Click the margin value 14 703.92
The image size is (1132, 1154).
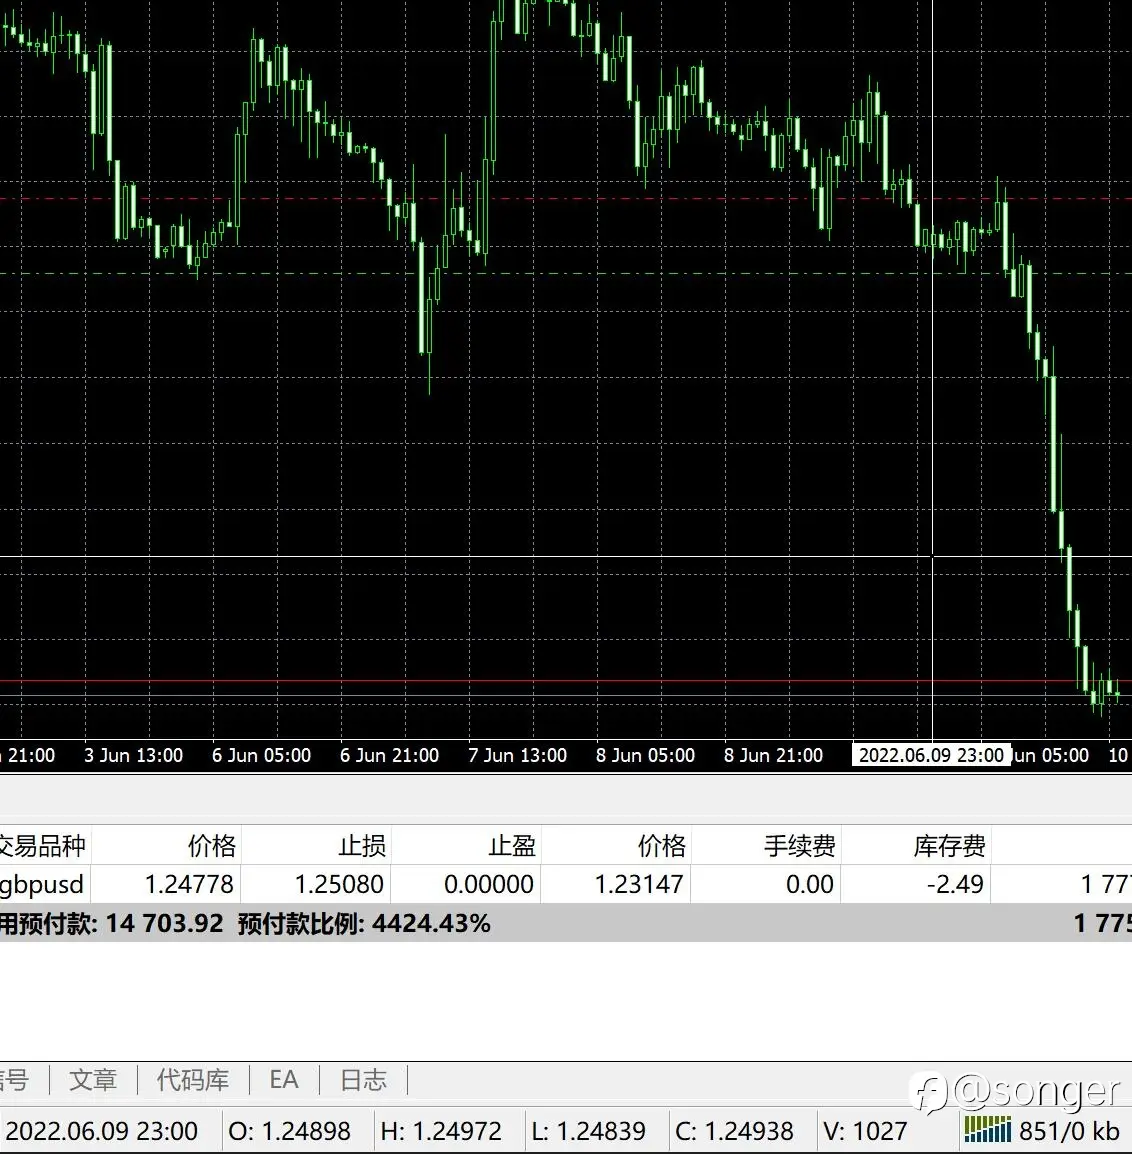(164, 923)
